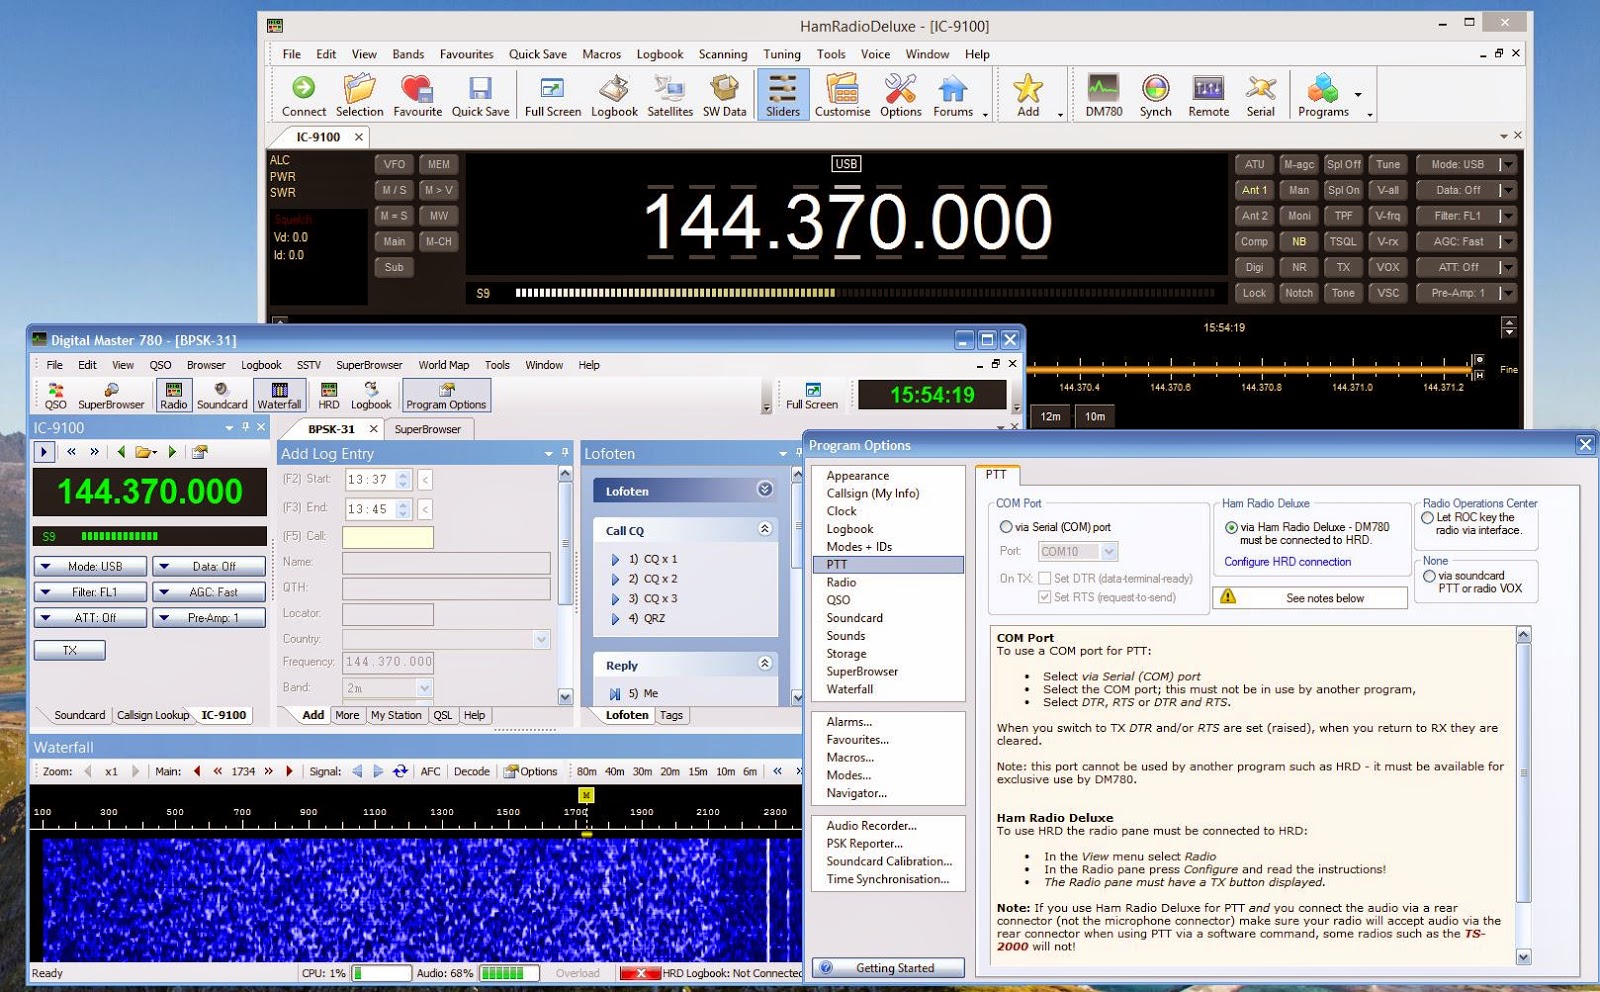
Task: Open the World Map menu in Digital Master
Action: [443, 365]
